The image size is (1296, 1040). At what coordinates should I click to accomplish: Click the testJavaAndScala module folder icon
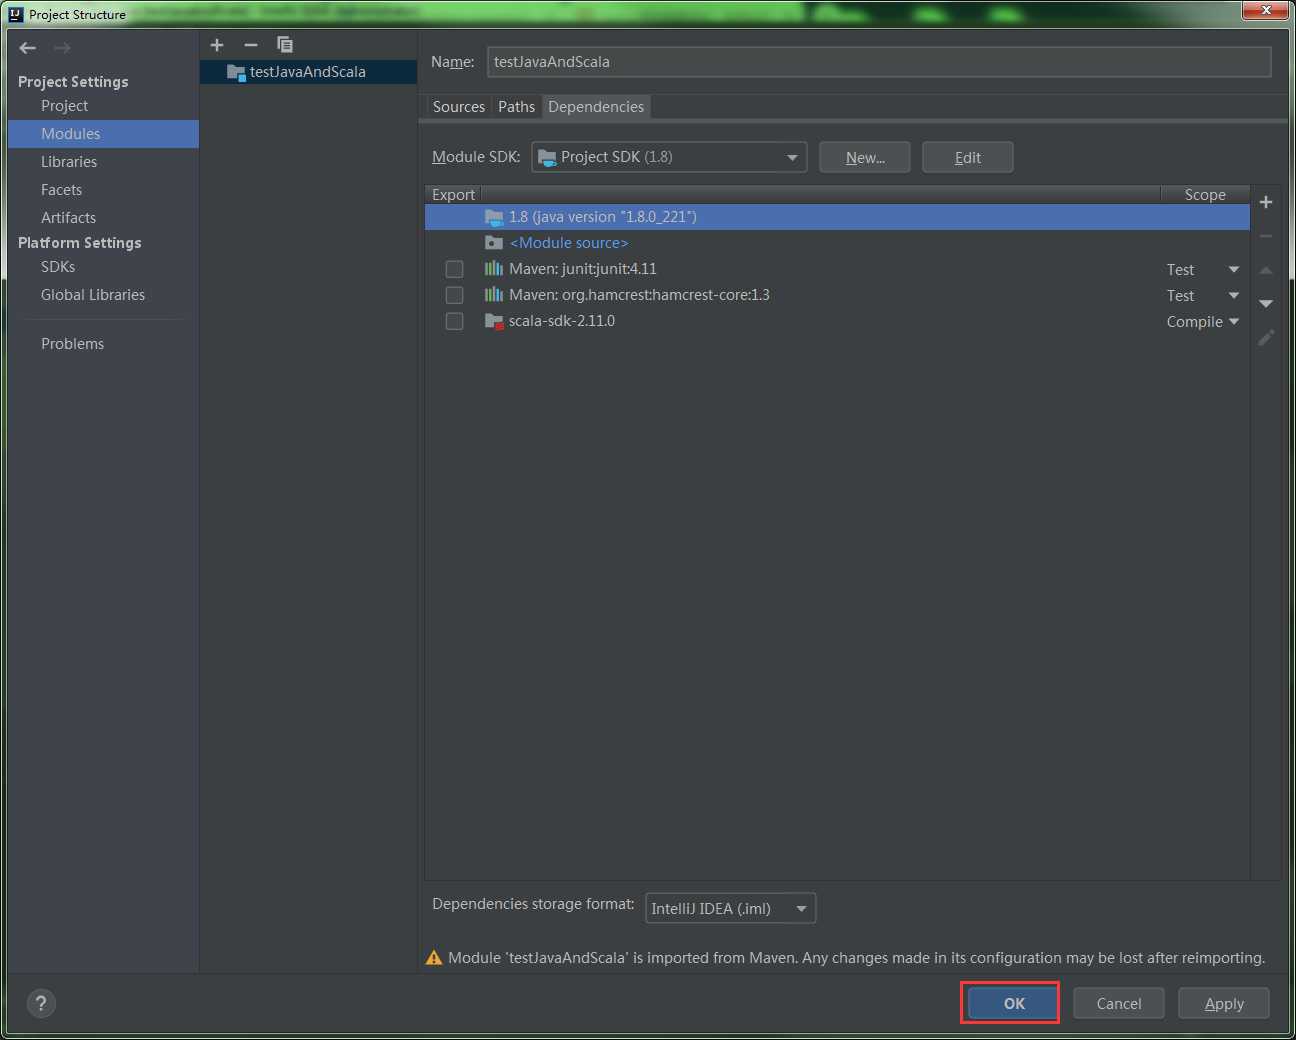coord(236,72)
